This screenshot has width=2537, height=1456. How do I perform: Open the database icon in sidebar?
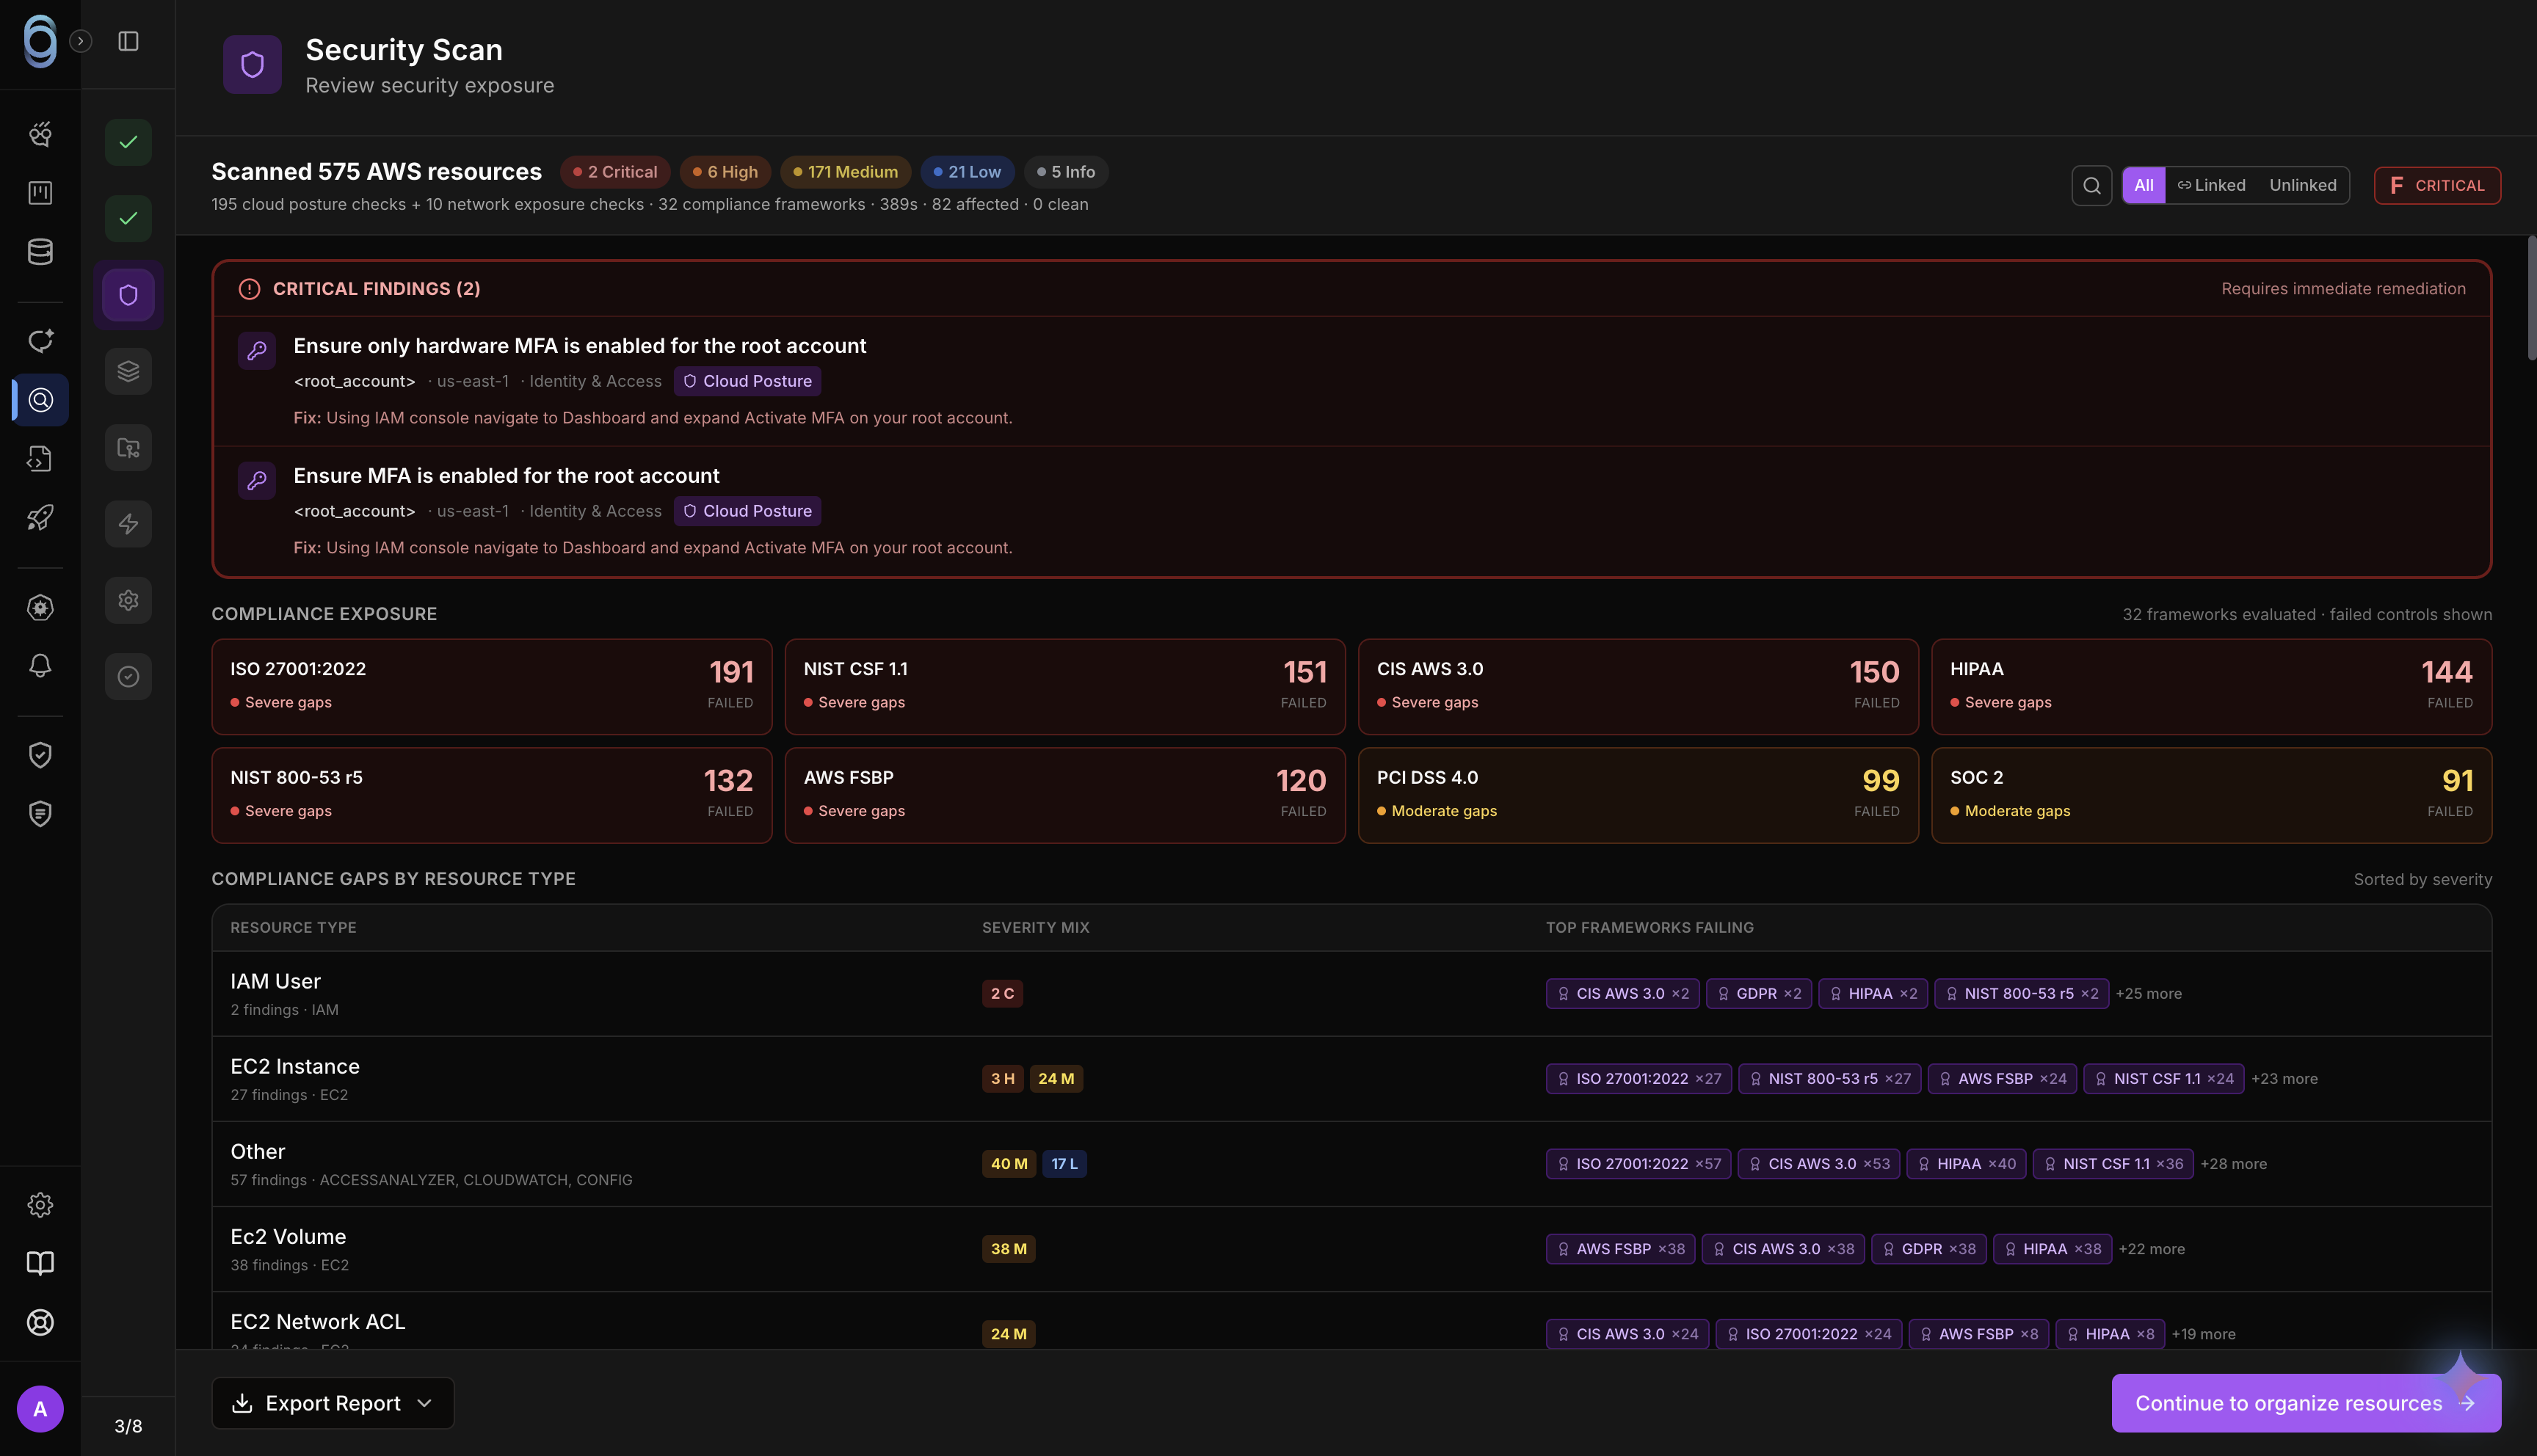[40, 252]
